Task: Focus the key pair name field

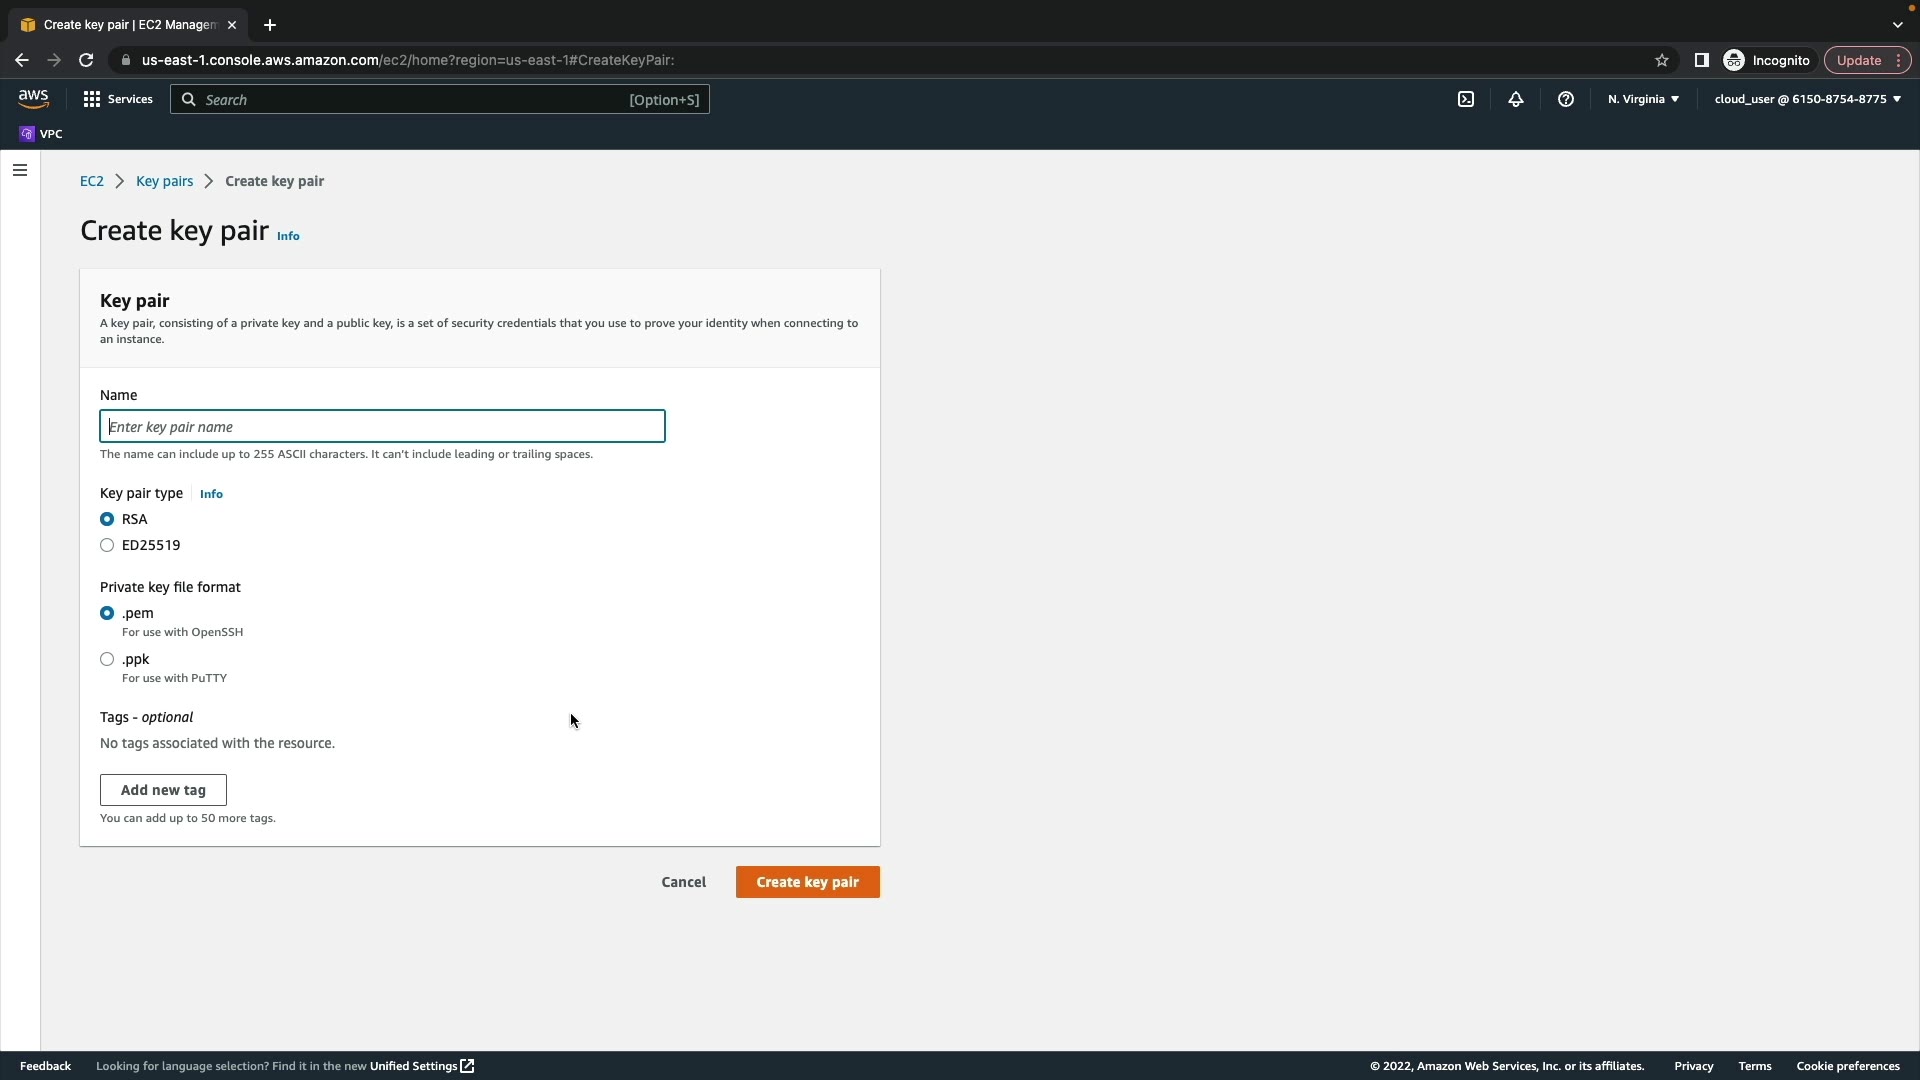Action: coord(382,427)
